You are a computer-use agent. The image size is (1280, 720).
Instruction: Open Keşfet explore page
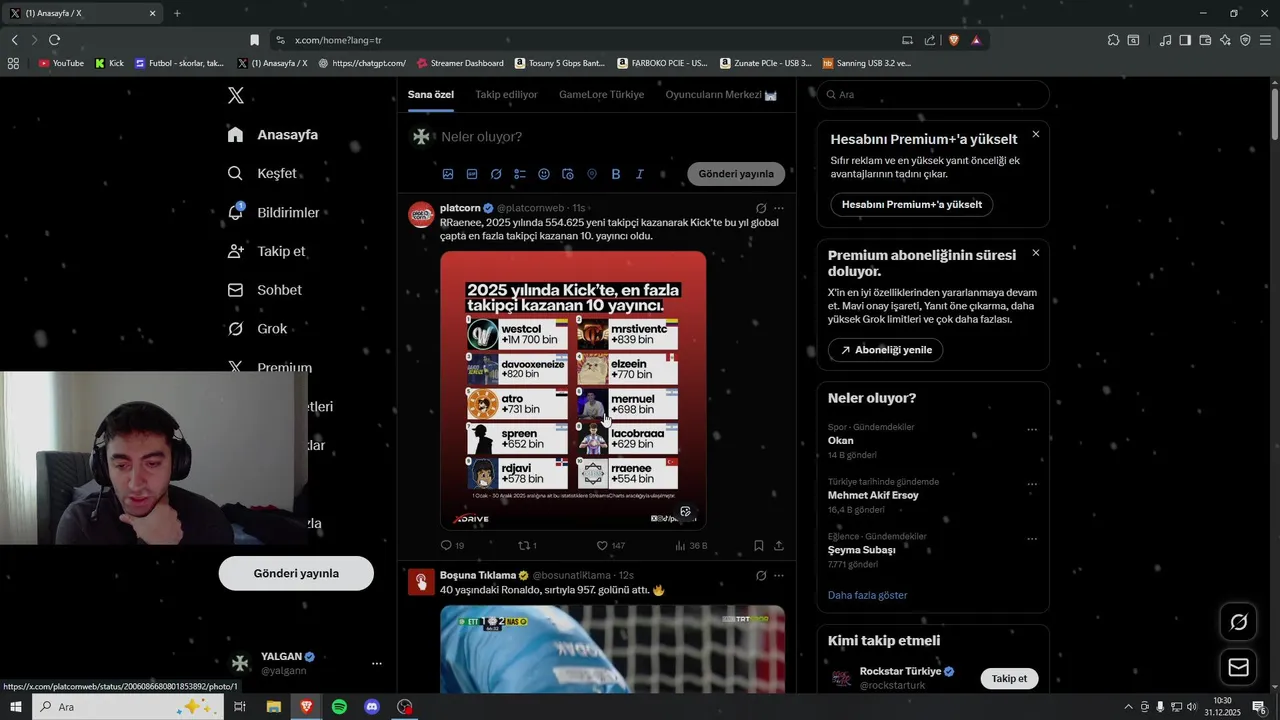[262, 173]
